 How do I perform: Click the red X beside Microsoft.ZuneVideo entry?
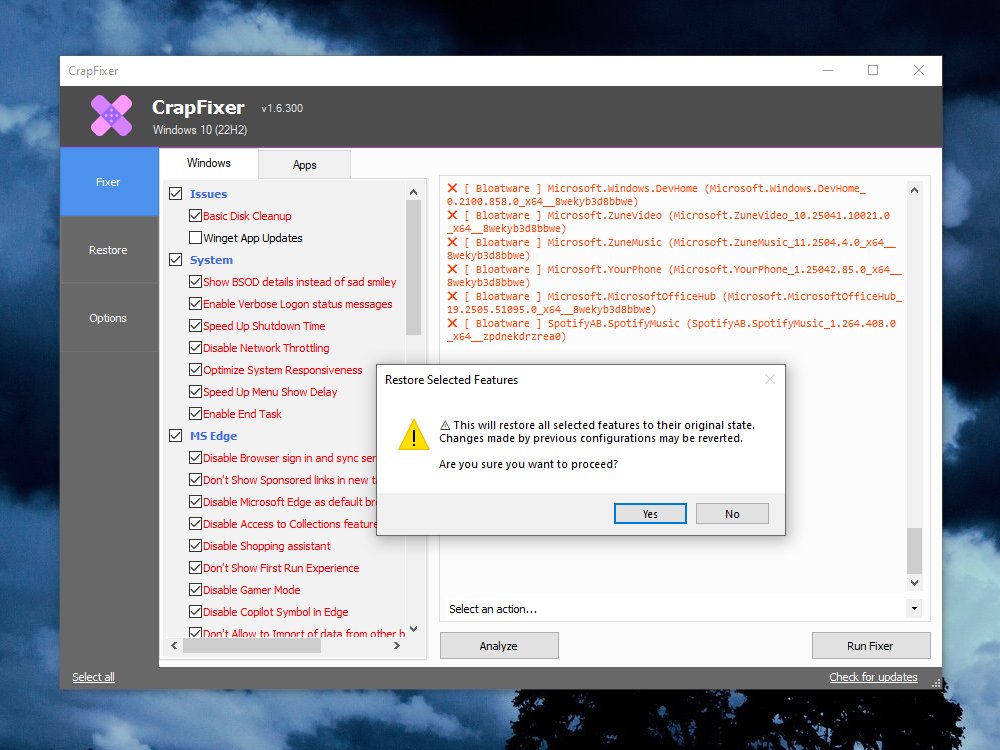pos(452,215)
